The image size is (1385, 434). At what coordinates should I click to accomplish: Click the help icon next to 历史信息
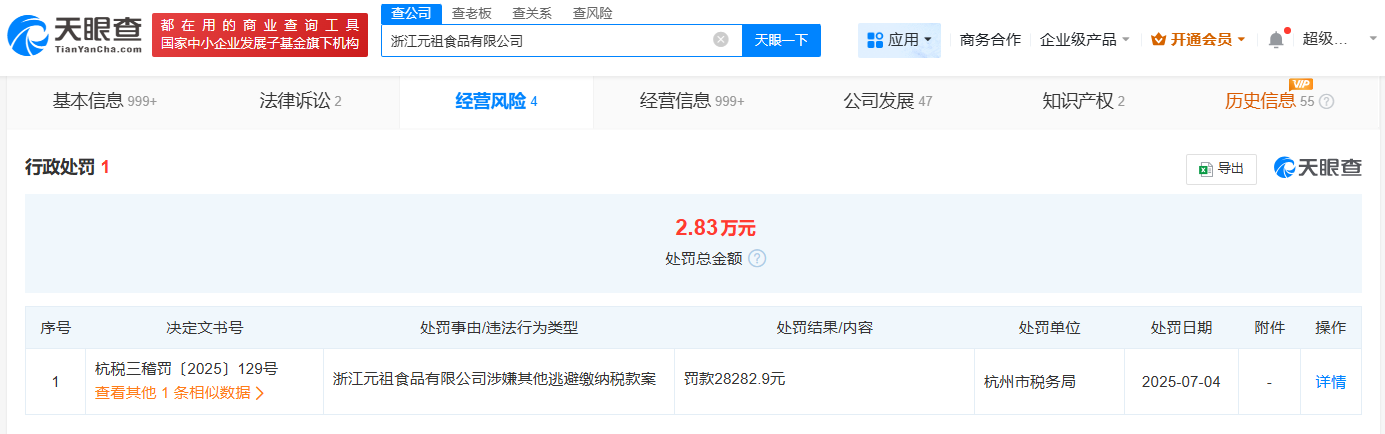[1327, 102]
